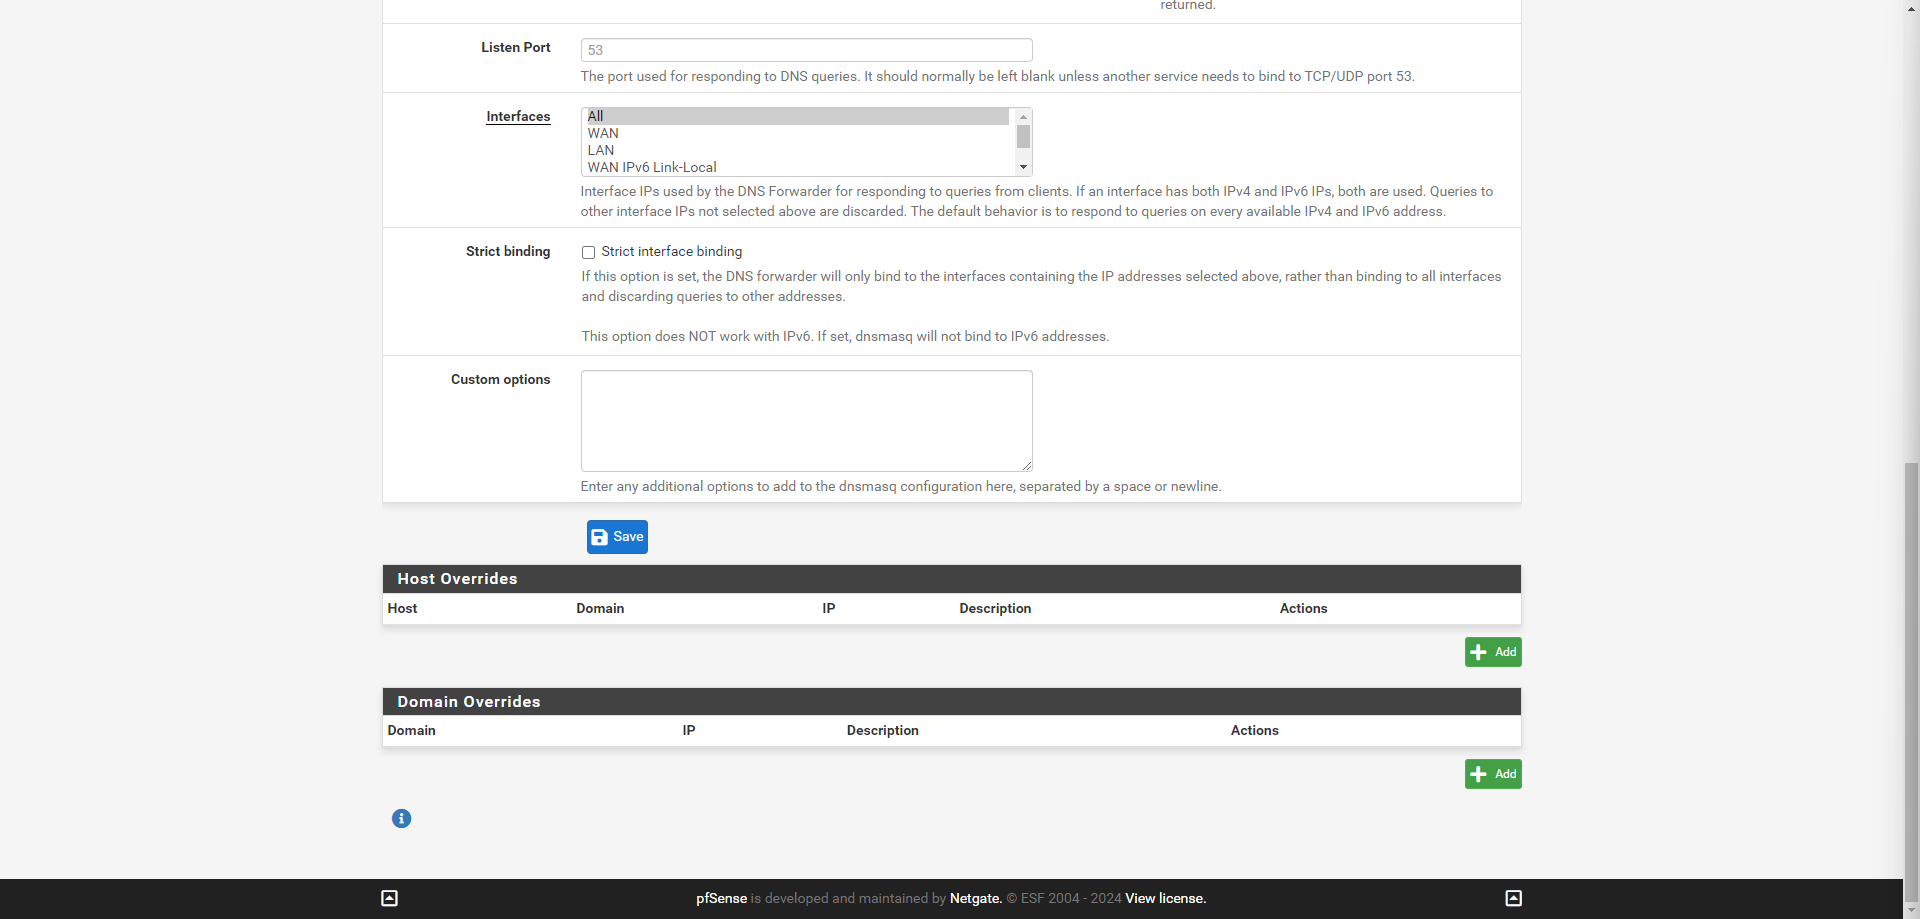Click the page scrollbar down arrow

[x=1911, y=911]
